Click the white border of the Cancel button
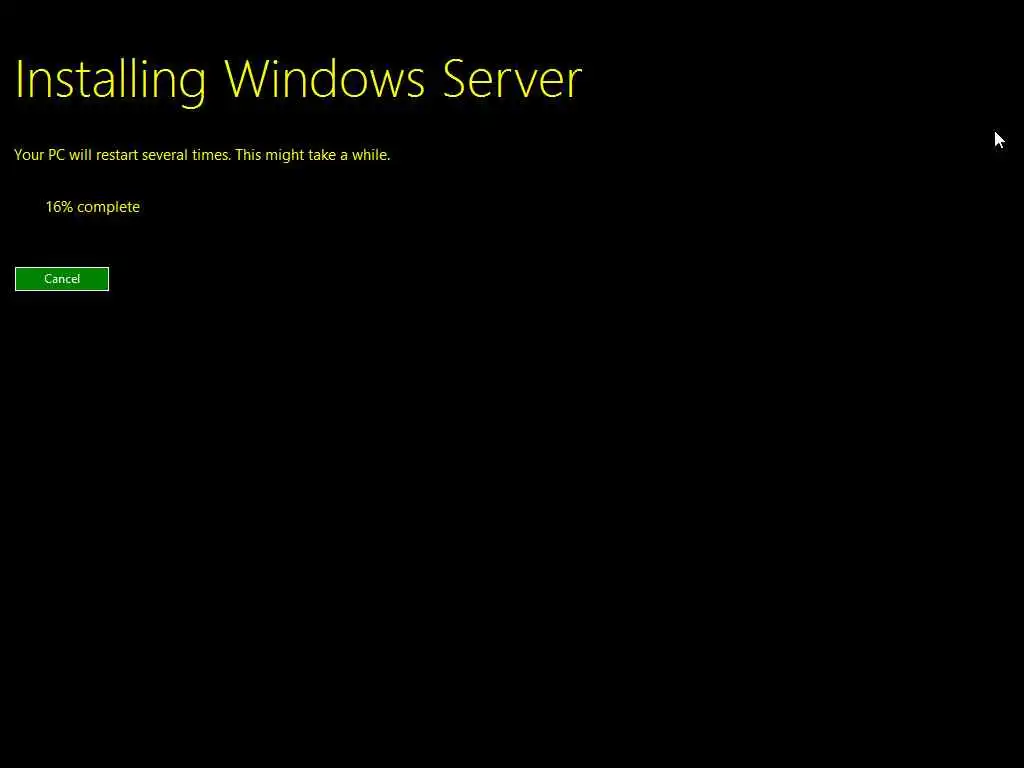Image resolution: width=1024 pixels, height=768 pixels. point(62,268)
